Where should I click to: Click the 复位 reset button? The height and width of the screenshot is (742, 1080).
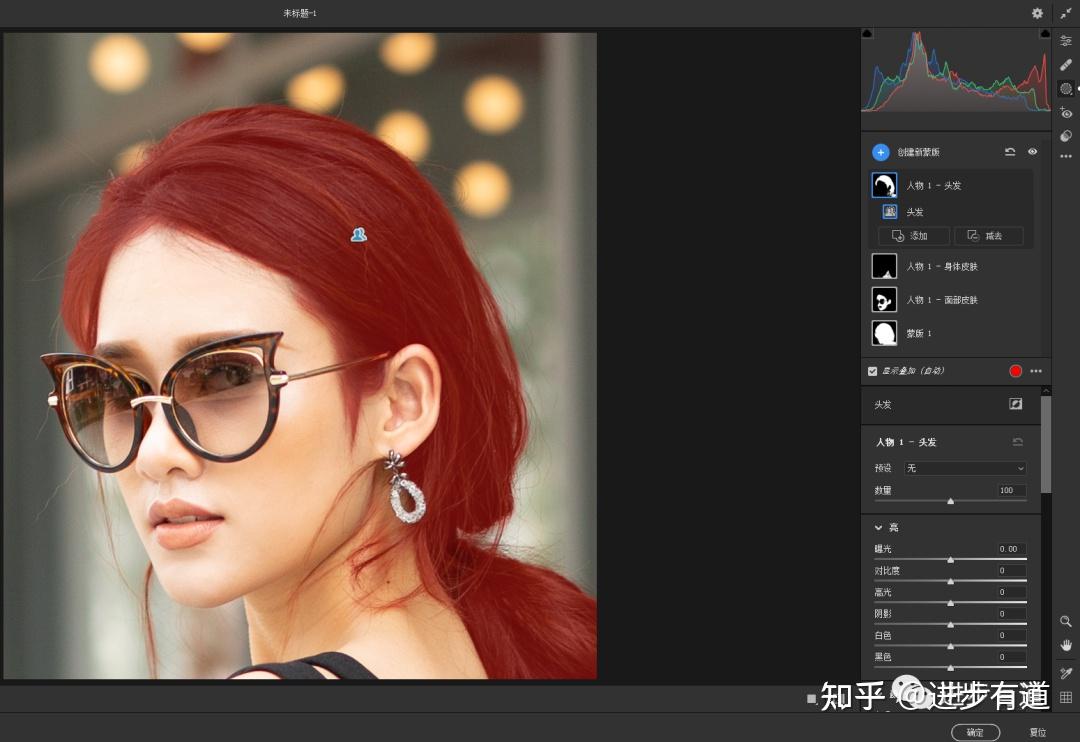point(1037,732)
